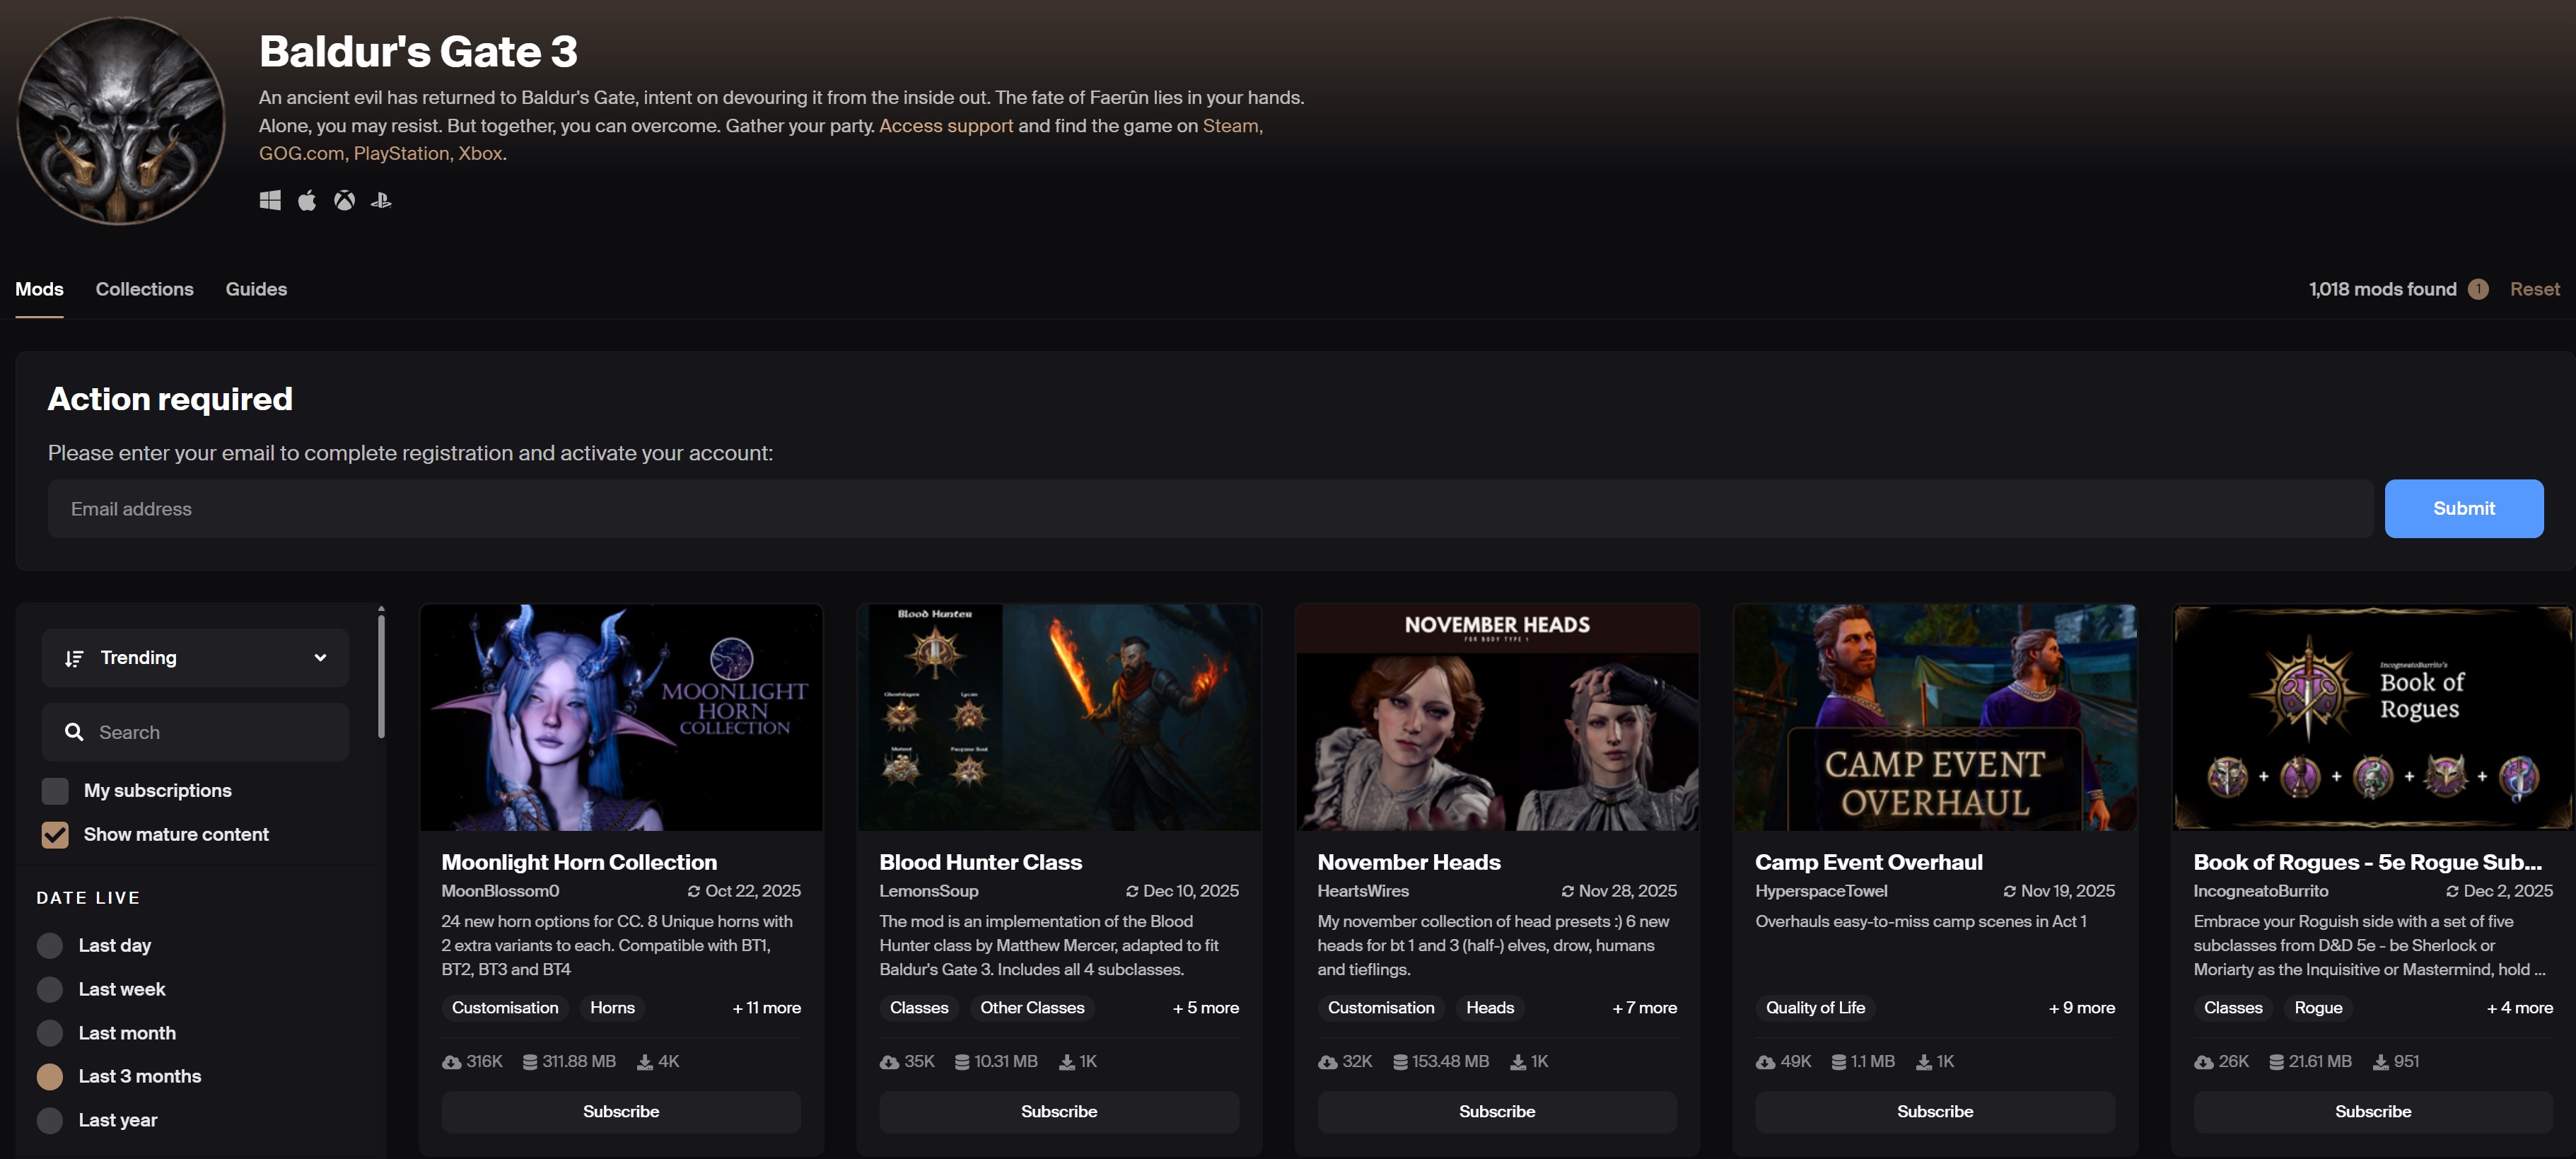The image size is (2576, 1159).
Task: Click the sort icon beside Trending
Action: coord(74,658)
